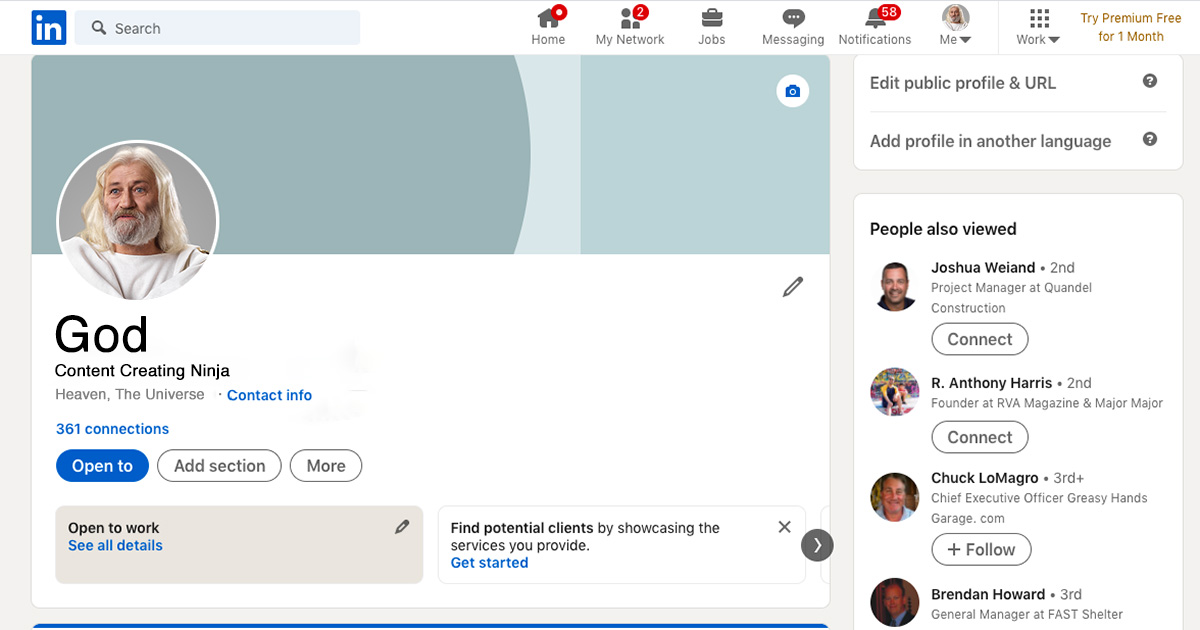This screenshot has height=630, width=1200.
Task: Click camera icon to change cover photo
Action: point(793,91)
